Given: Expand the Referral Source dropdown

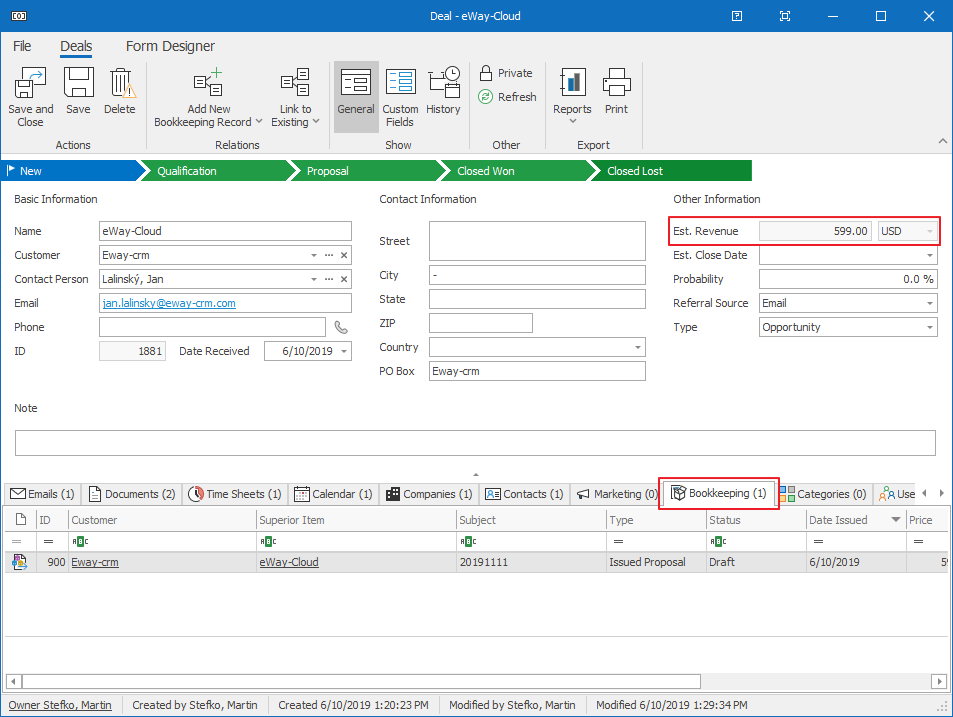Looking at the screenshot, I should tap(929, 303).
